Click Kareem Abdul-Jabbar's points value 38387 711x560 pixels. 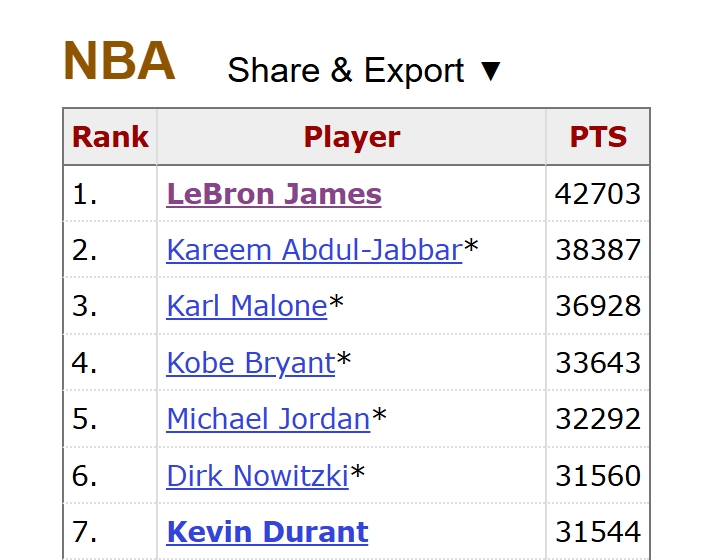[598, 249]
